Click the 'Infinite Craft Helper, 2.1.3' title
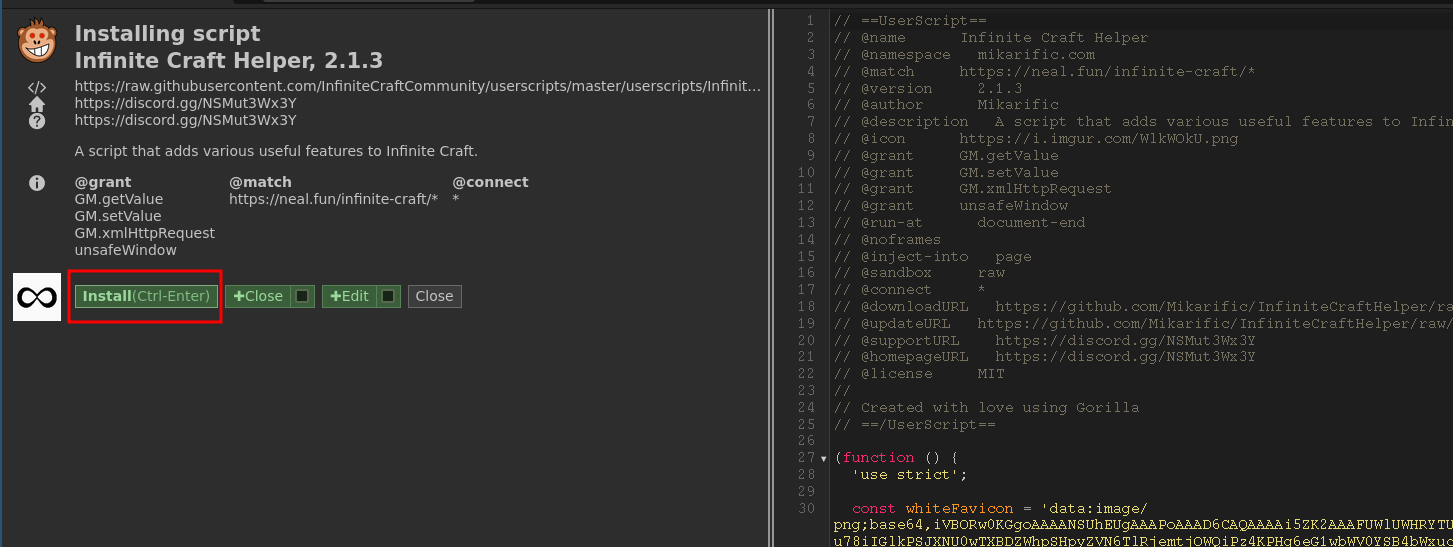The width and height of the screenshot is (1453, 547). pos(229,61)
